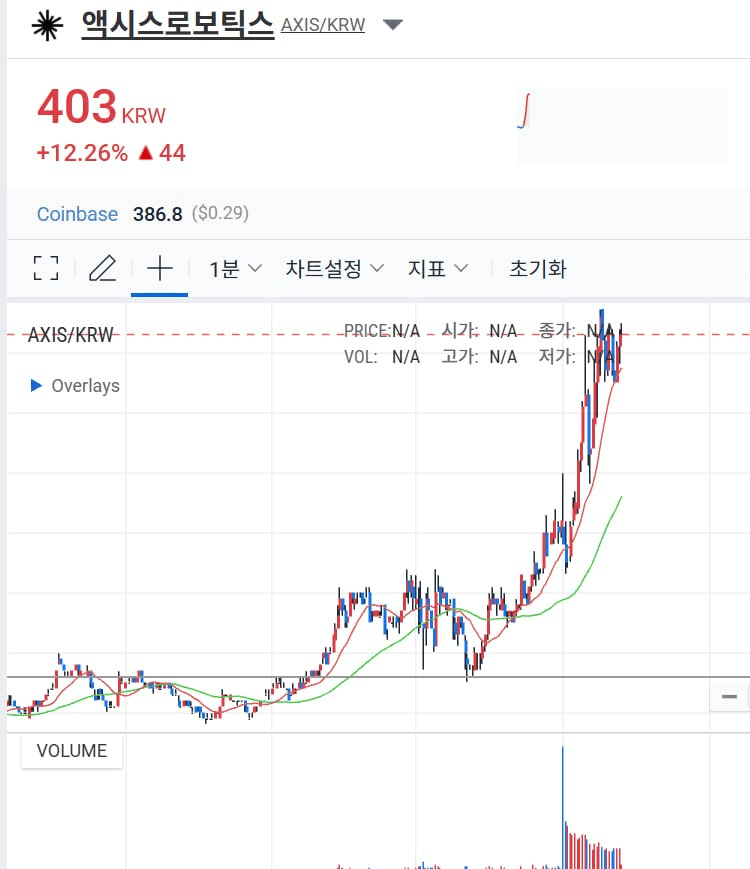Screen dimensions: 750x869
Task: Click the VOLUME label button
Action: click(x=72, y=750)
